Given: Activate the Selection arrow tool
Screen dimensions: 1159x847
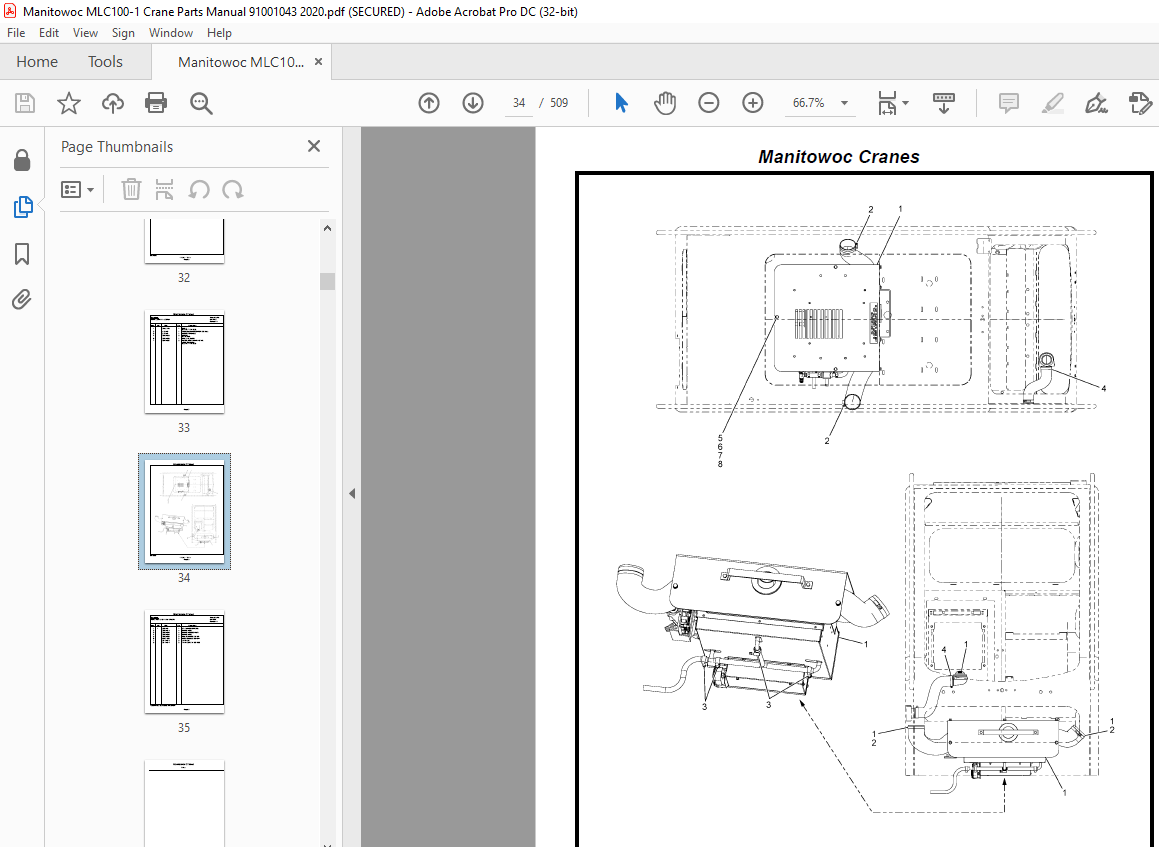Looking at the screenshot, I should (x=621, y=103).
